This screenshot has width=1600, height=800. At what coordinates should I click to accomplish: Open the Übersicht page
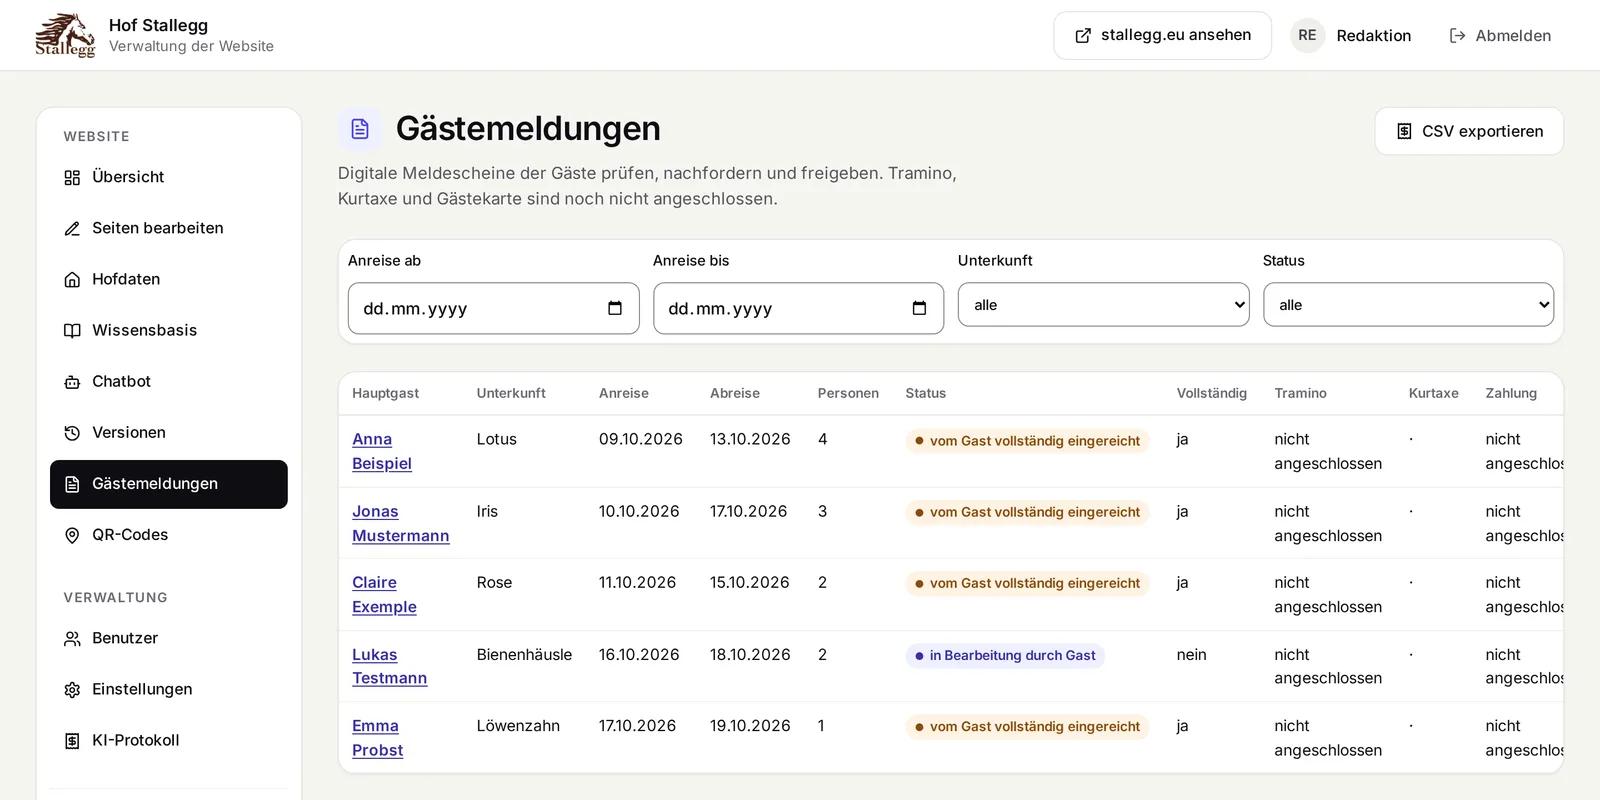tap(169, 177)
